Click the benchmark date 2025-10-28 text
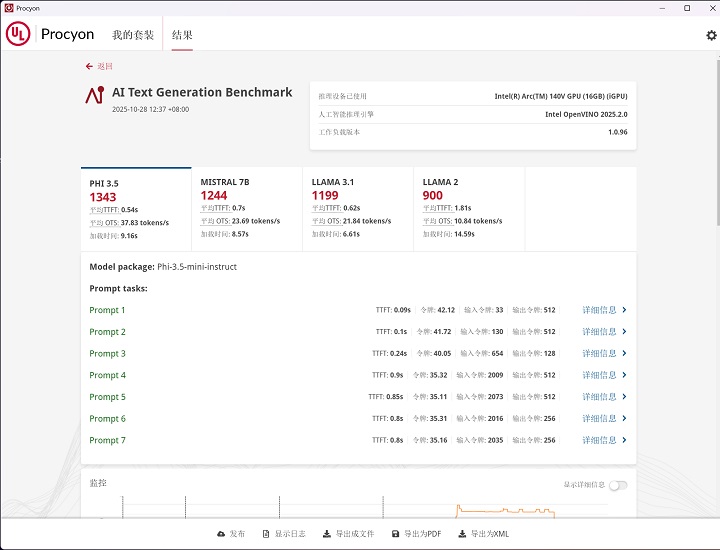This screenshot has height=550, width=720. (151, 109)
